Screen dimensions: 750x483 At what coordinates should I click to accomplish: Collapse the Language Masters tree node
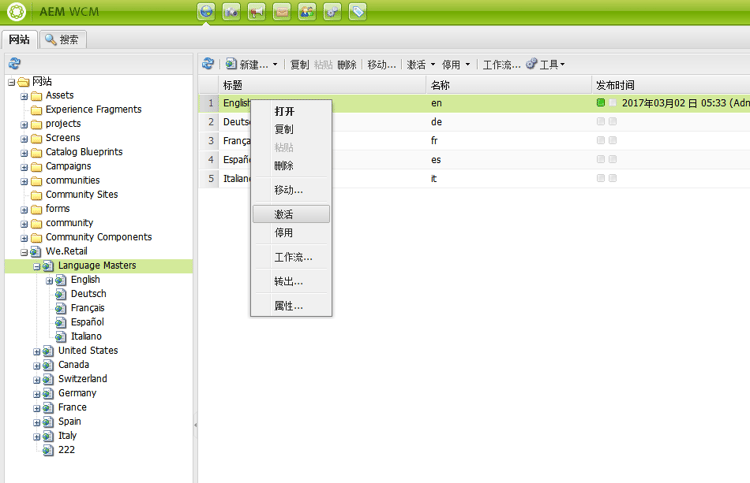tap(36, 267)
